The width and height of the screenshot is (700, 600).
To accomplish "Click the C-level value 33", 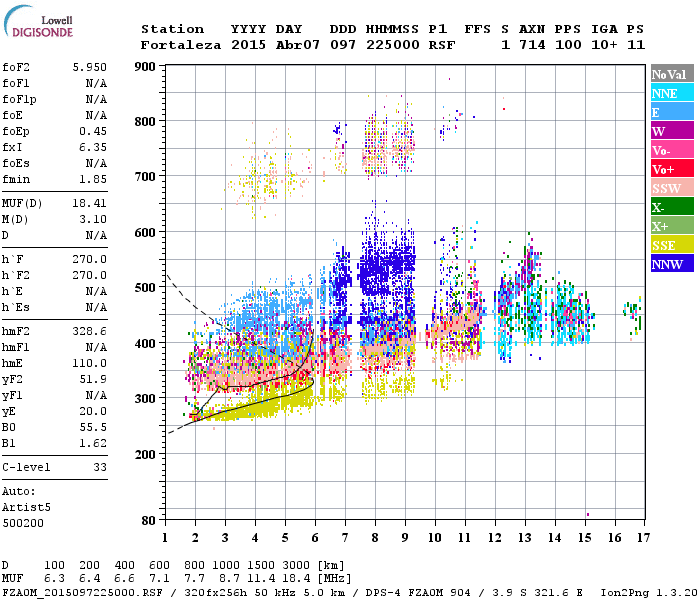I will pyautogui.click(x=100, y=466).
